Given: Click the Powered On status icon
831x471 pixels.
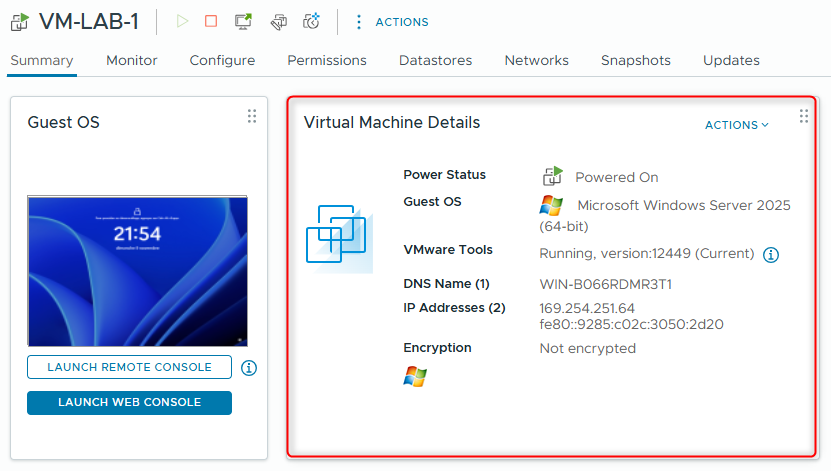Looking at the screenshot, I should pos(552,176).
